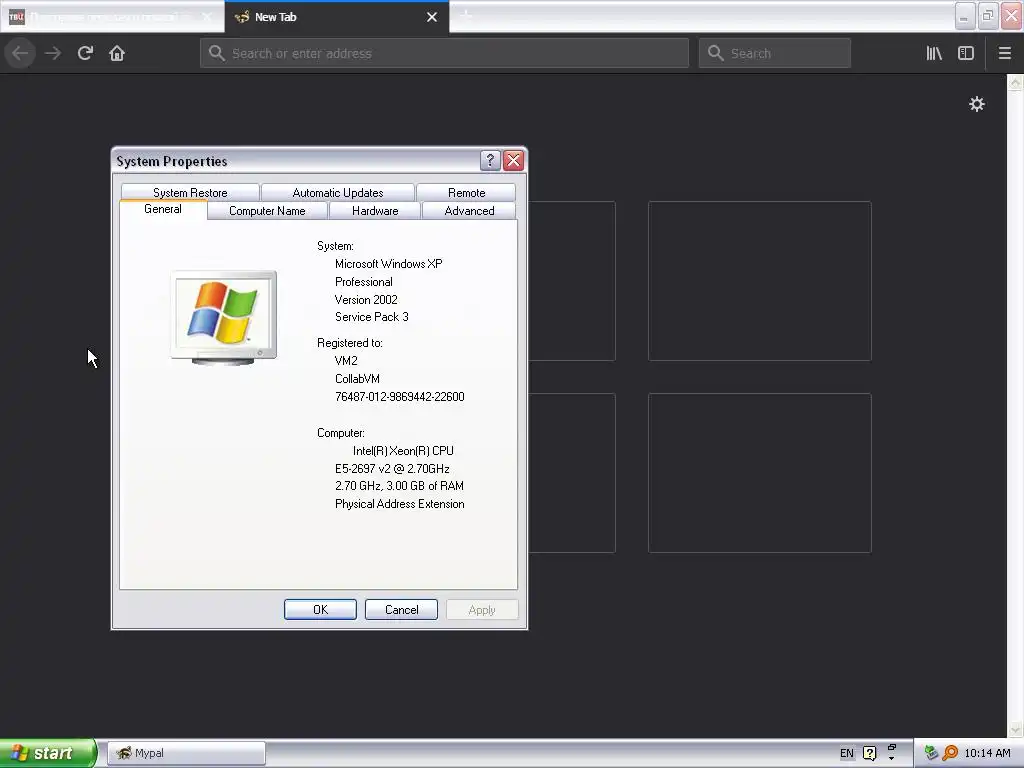Click the top-right empty tile on New Tab
The image size is (1024, 768).
coord(760,281)
